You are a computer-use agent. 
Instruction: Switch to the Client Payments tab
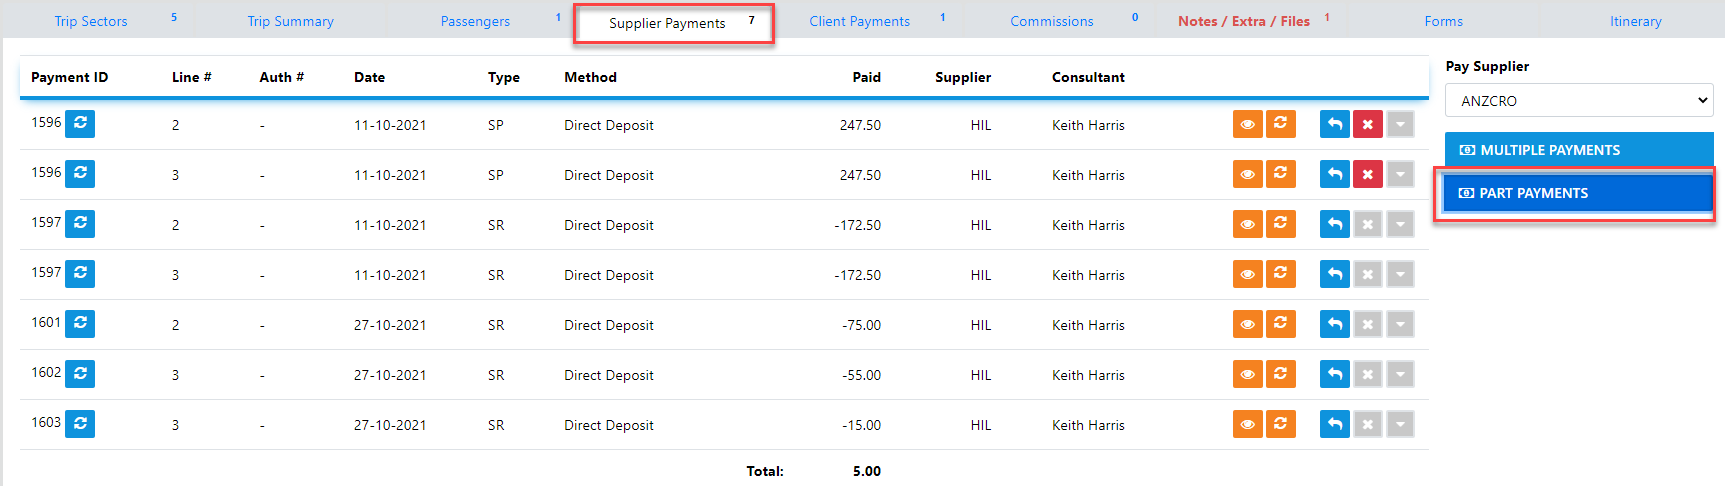pyautogui.click(x=859, y=21)
